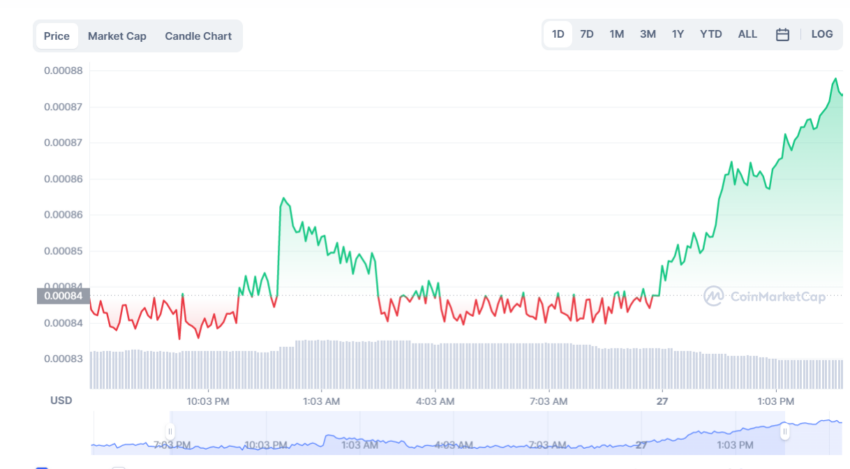The width and height of the screenshot is (850, 469).
Task: Choose the 3M time range
Action: tap(647, 34)
